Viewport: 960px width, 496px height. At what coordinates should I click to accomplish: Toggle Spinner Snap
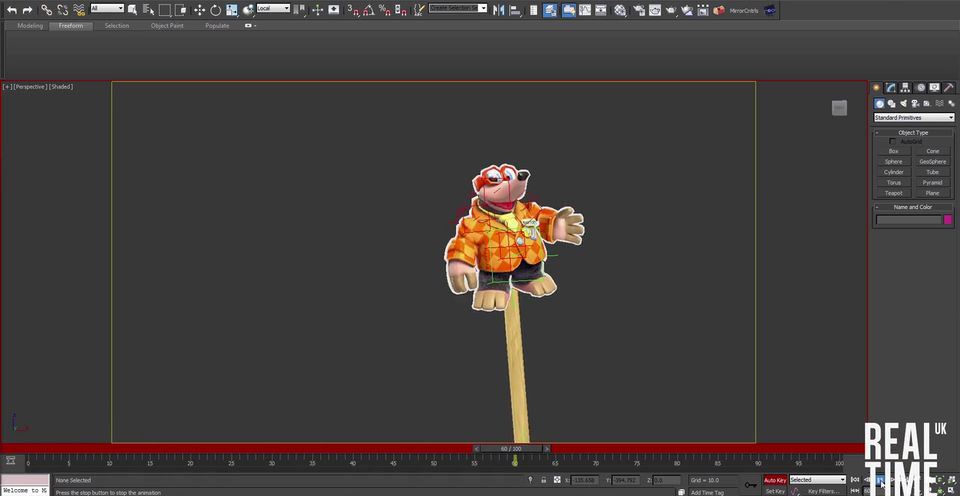coord(401,10)
